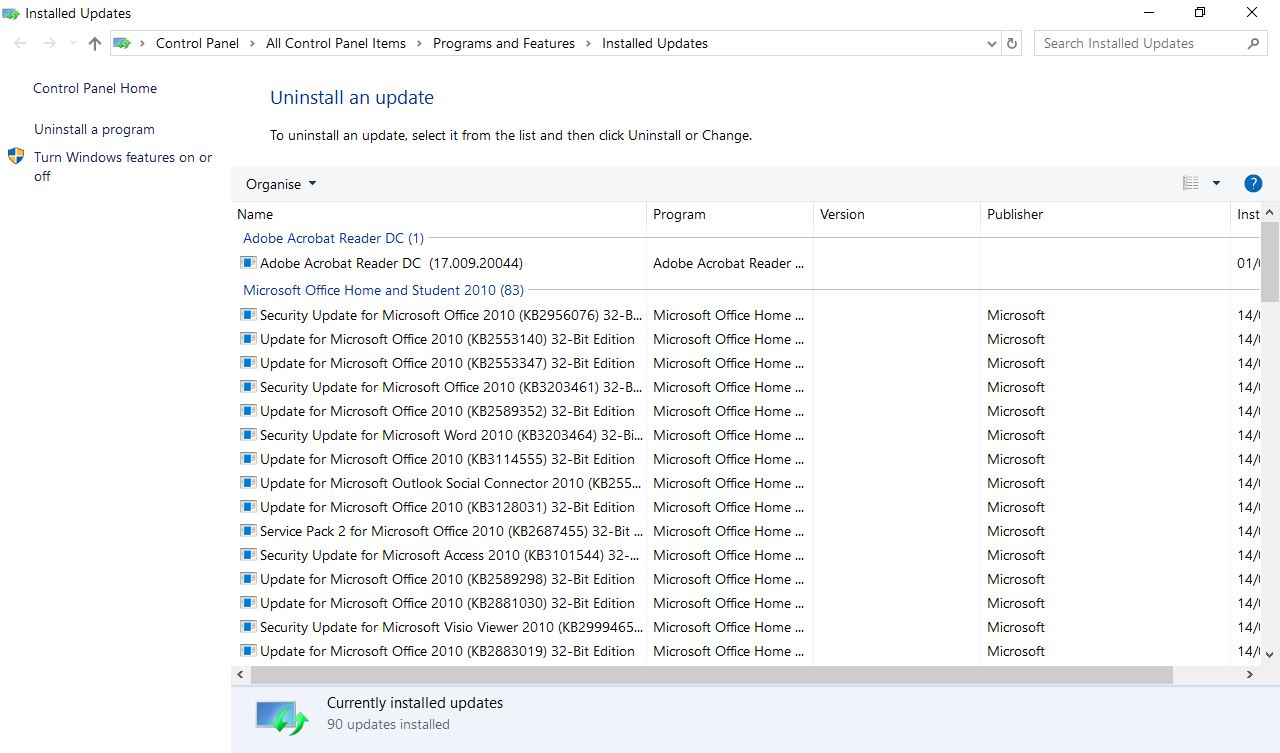Open the Organise dropdown menu

click(281, 184)
